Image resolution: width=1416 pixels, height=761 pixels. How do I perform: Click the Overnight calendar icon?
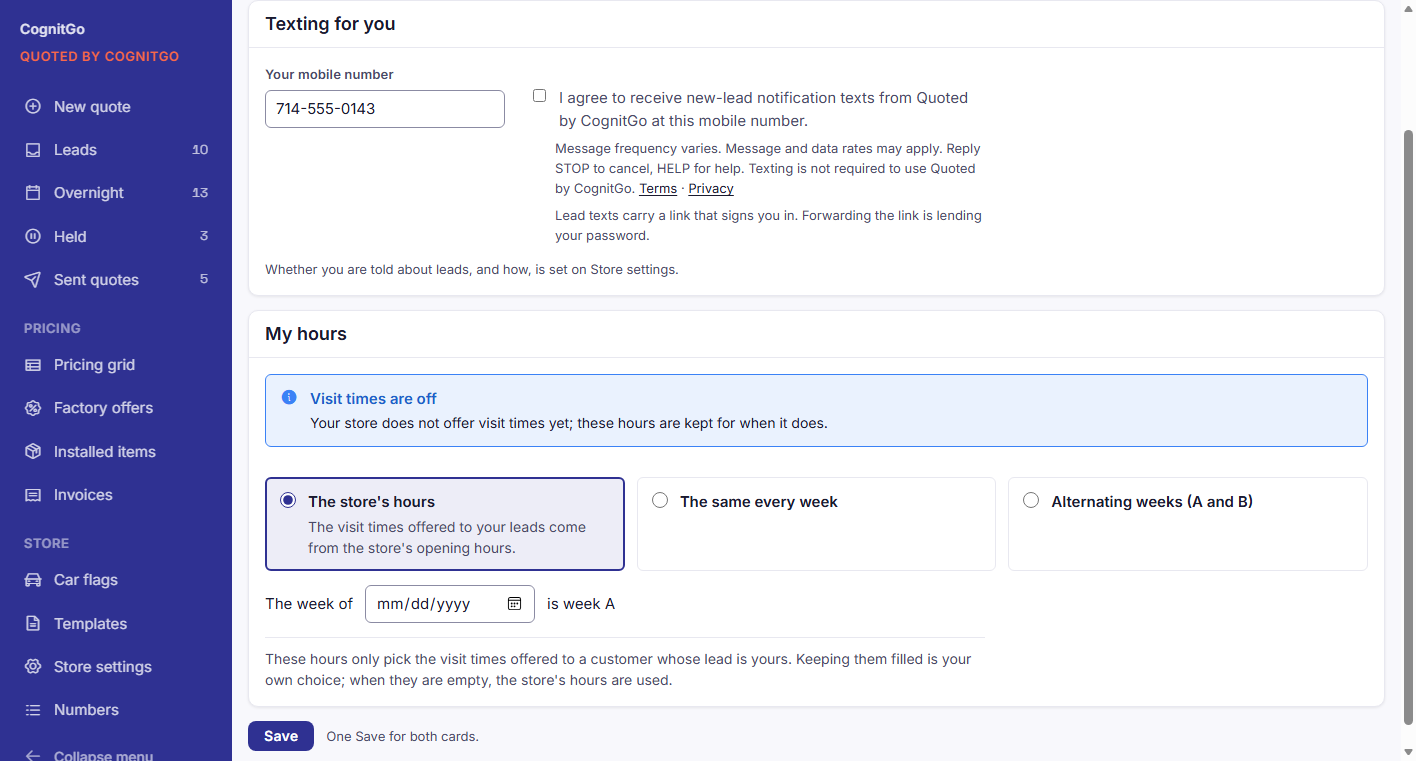click(x=33, y=193)
